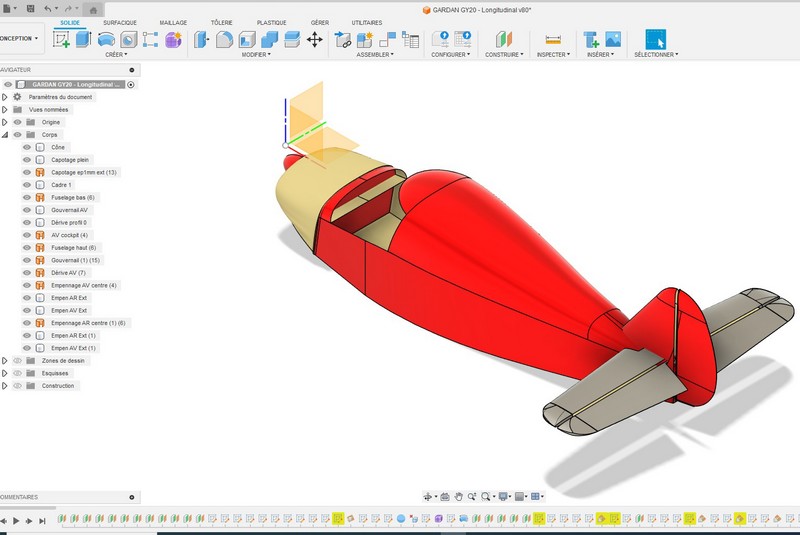Click the Joint tool in Assembler

pyautogui.click(x=343, y=39)
